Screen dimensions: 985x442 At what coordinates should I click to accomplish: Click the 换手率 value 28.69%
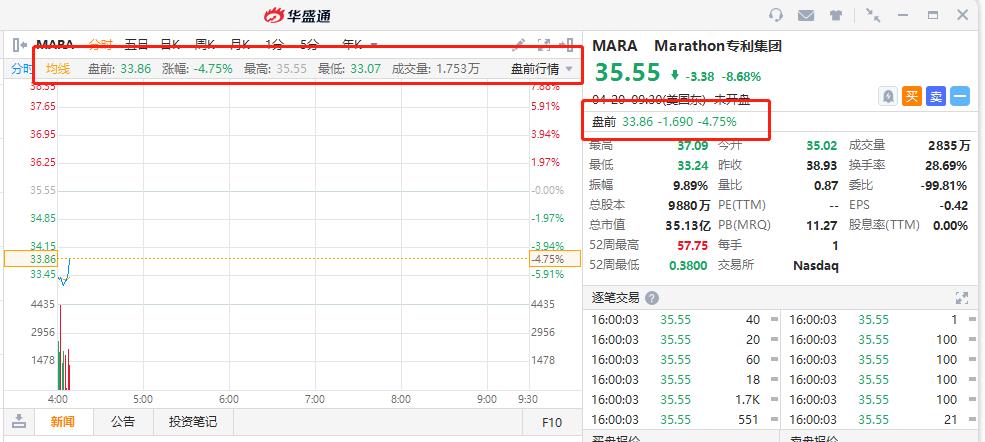[947, 165]
